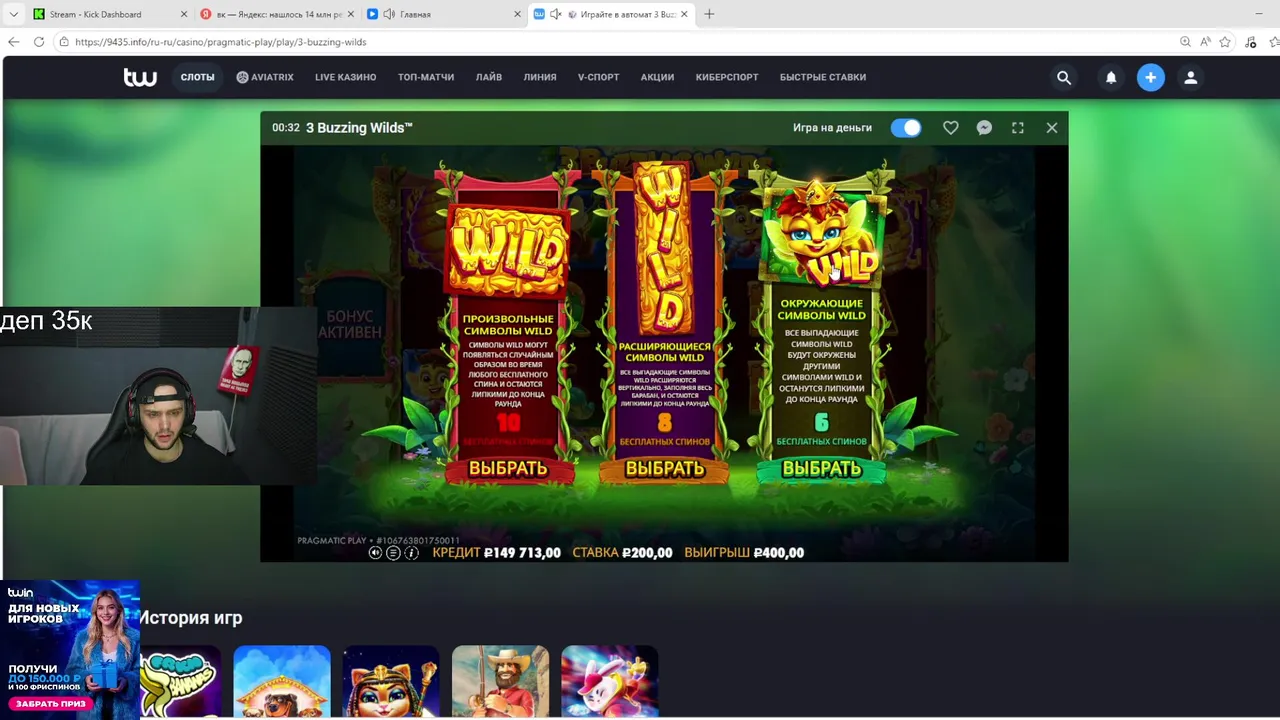Viewport: 1280px width, 720px height.
Task: Click the read aloud icon in address bar
Action: 1206,42
